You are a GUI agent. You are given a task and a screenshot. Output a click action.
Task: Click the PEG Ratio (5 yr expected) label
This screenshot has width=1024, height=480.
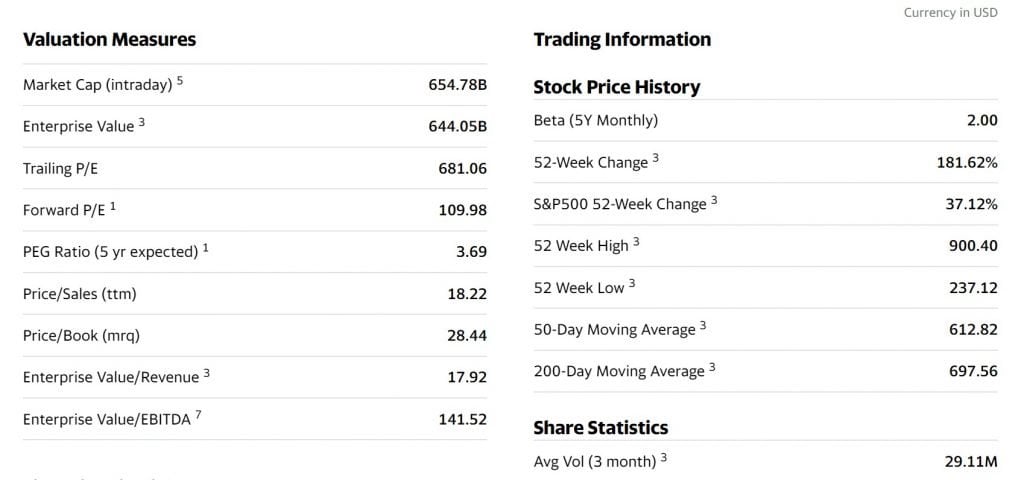110,252
